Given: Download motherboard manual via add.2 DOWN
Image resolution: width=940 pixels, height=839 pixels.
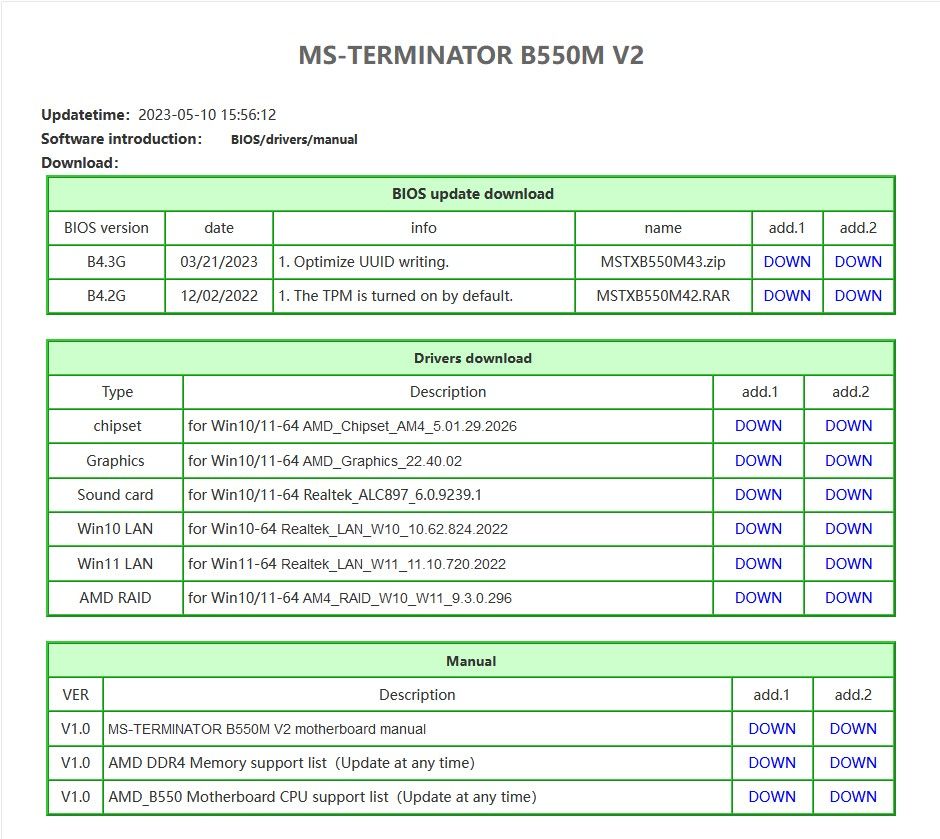Looking at the screenshot, I should 853,729.
